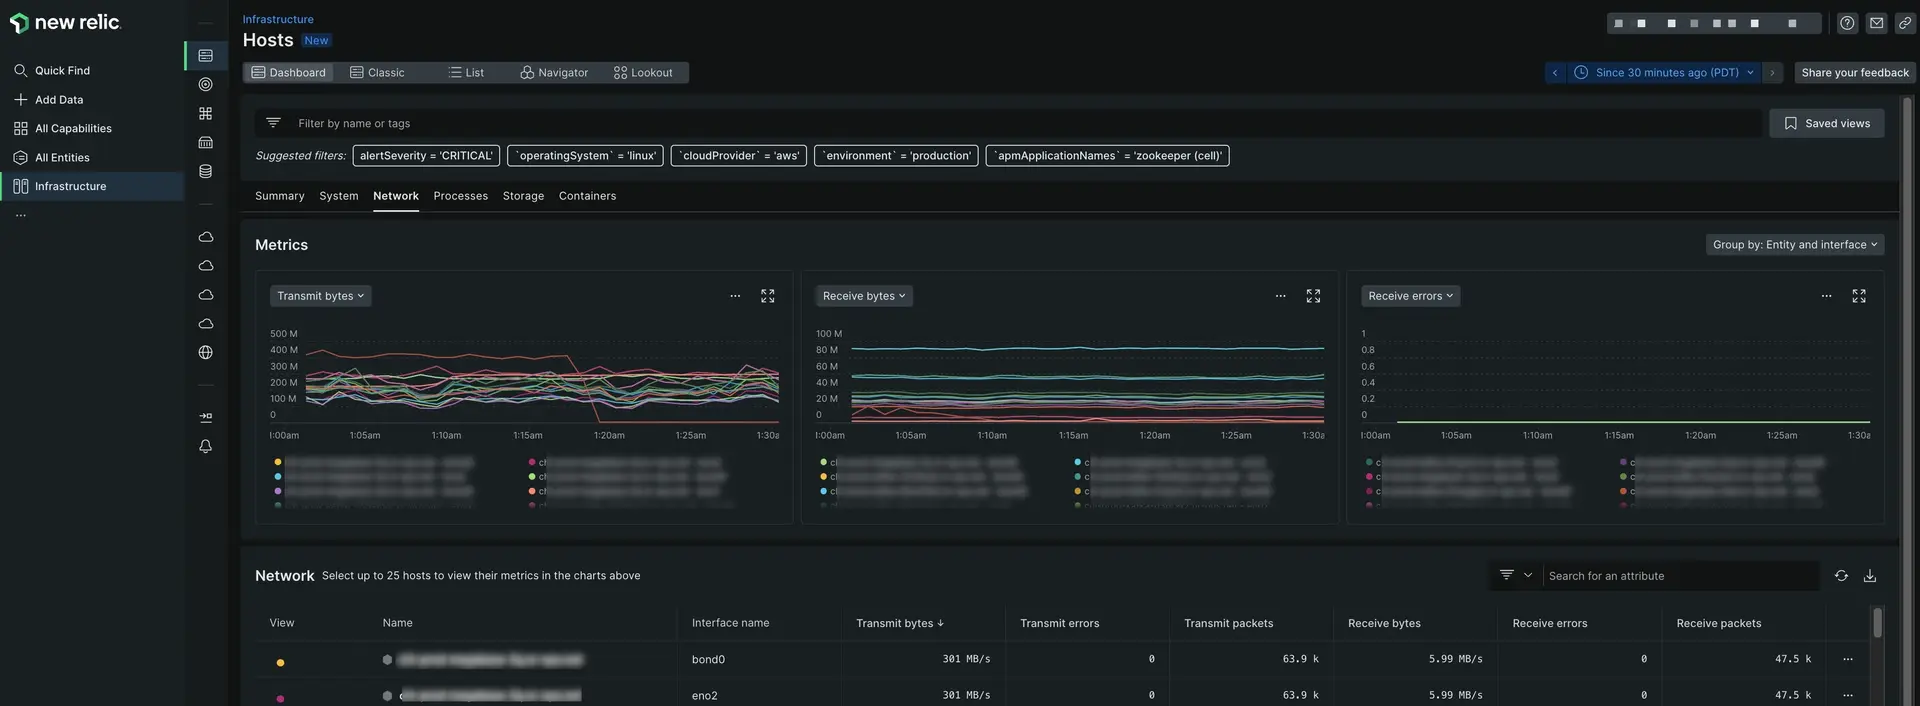Open the help question mark icon
The height and width of the screenshot is (706, 1920).
(x=1847, y=23)
